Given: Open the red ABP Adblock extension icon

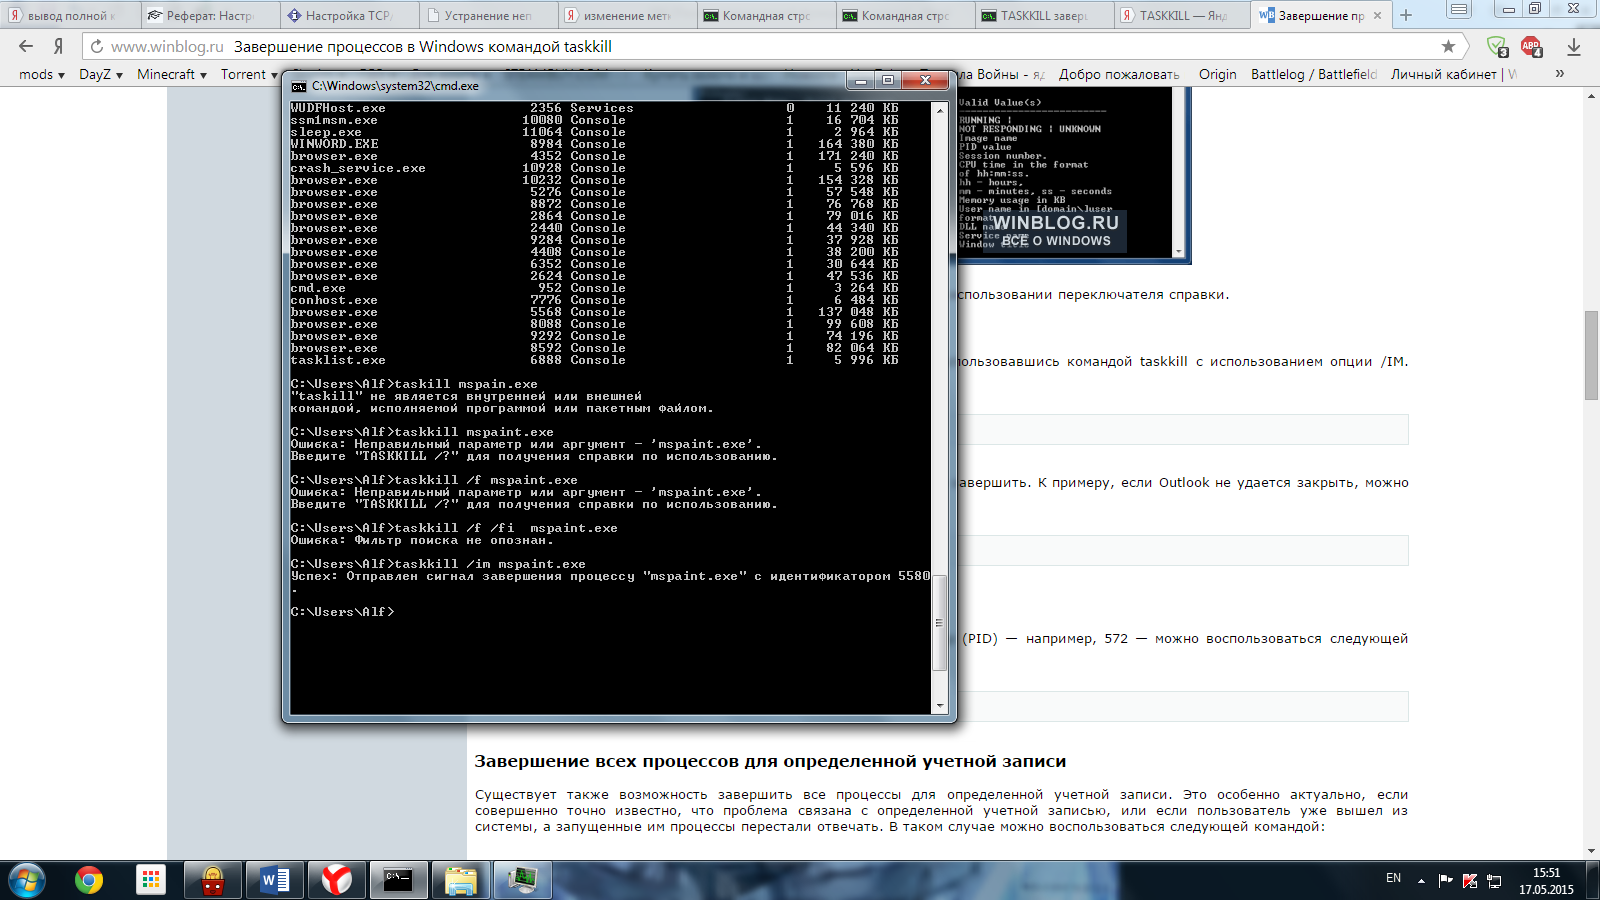Looking at the screenshot, I should pos(1531,46).
